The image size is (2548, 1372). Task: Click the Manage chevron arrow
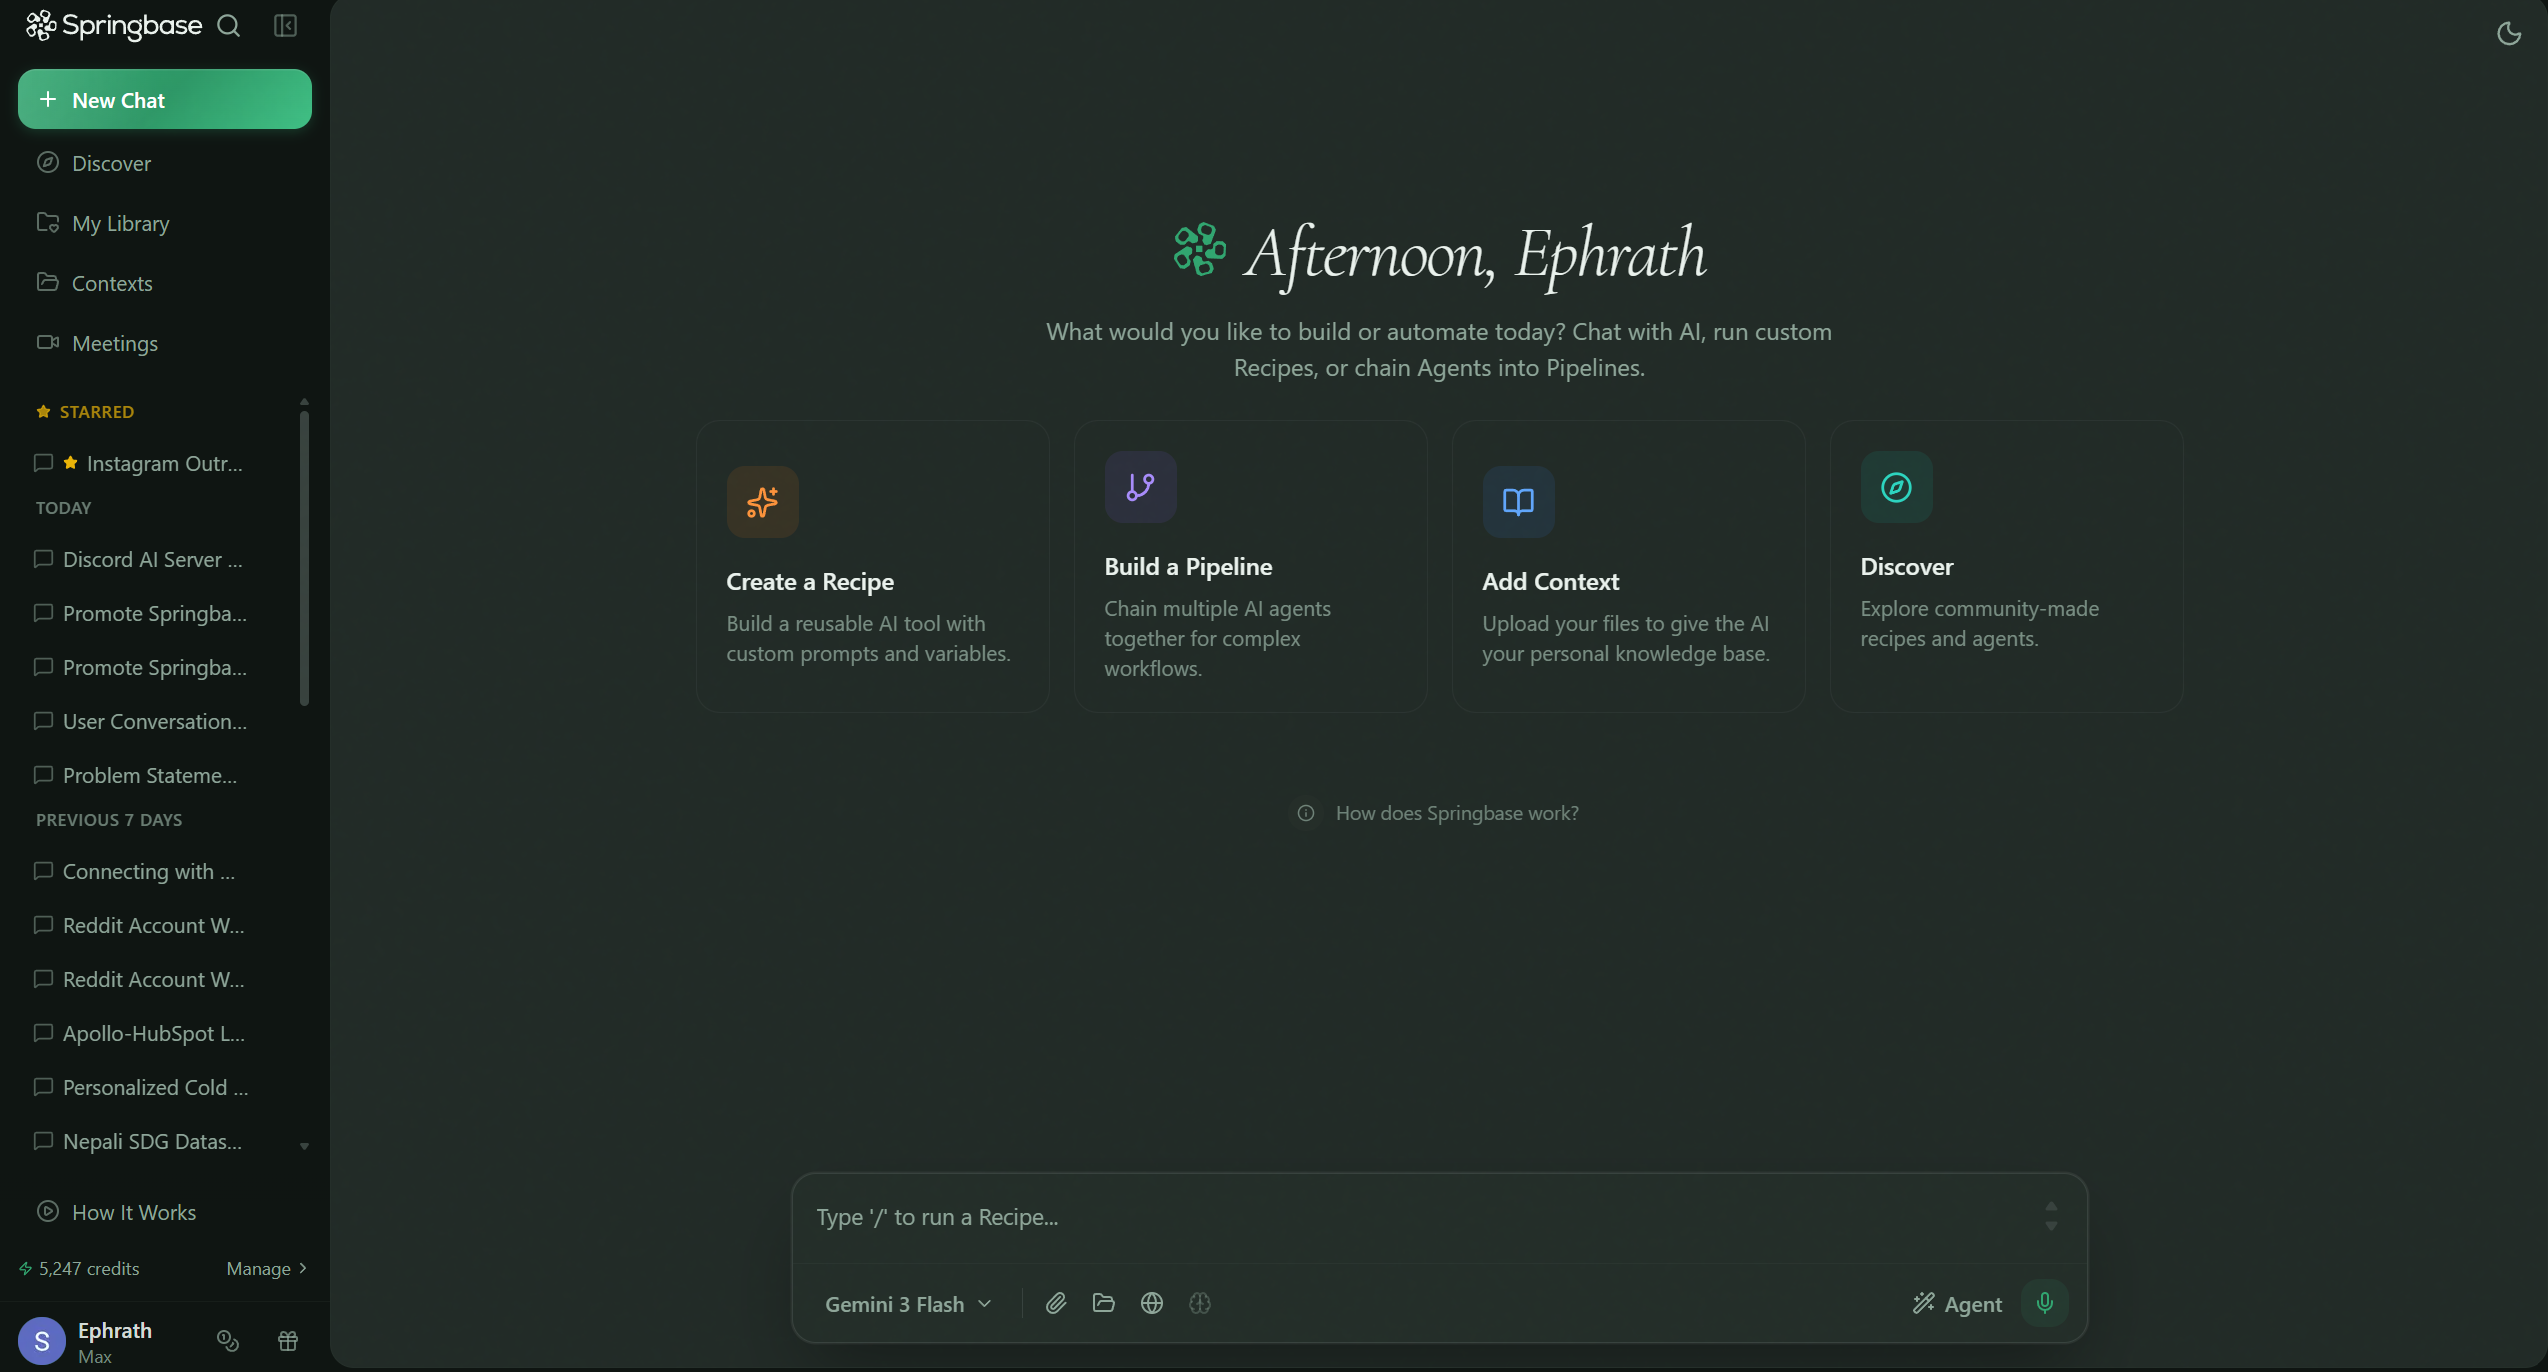tap(303, 1268)
